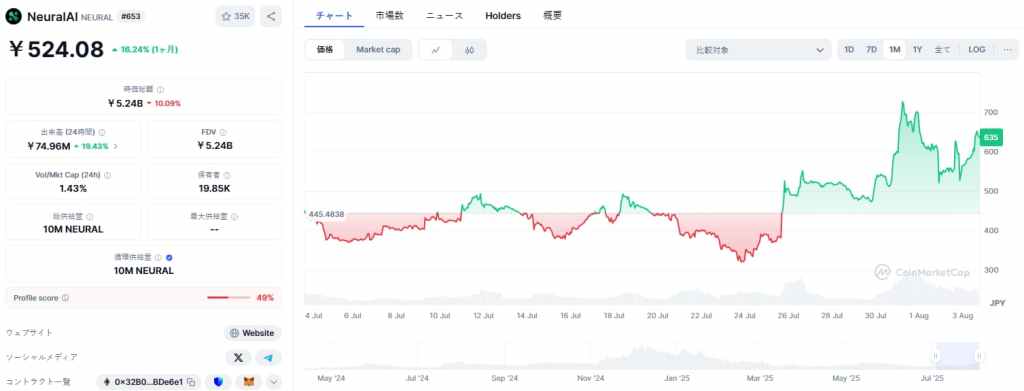Select the 1Y time range button

918,50
